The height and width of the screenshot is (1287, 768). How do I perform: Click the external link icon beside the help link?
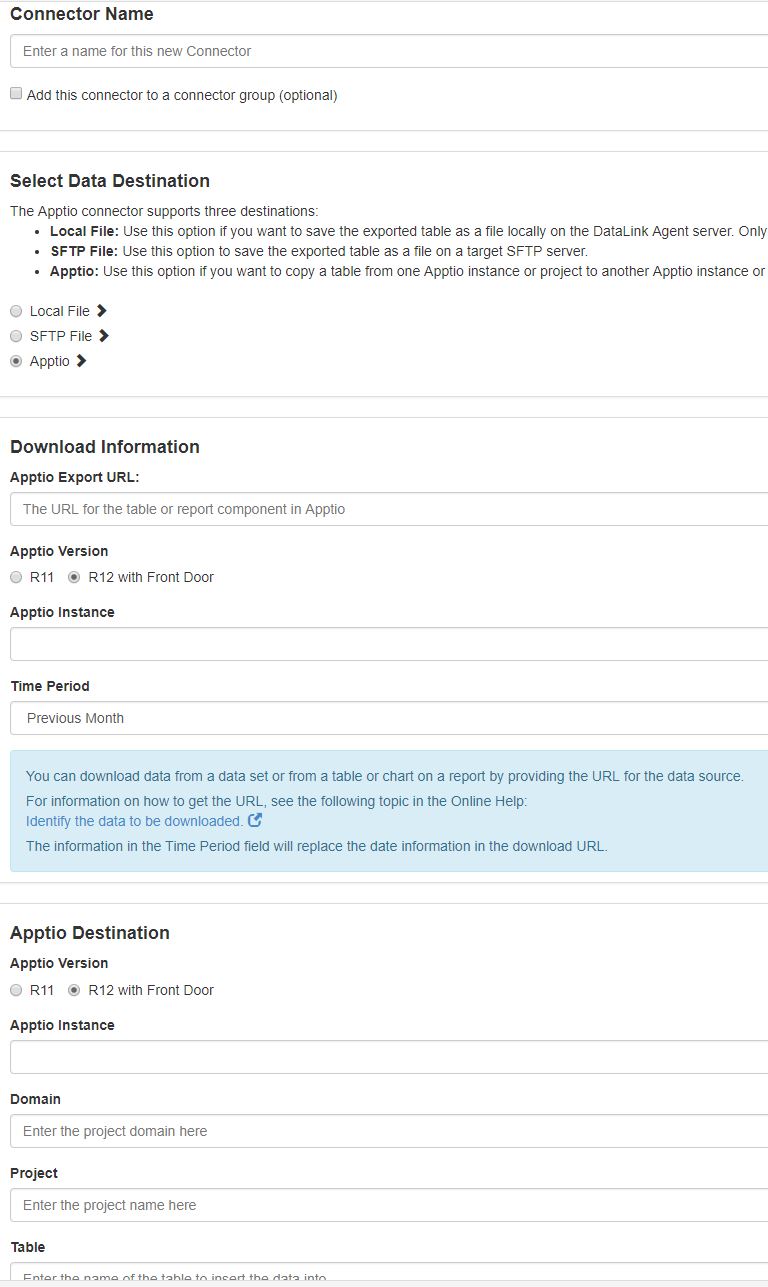click(x=255, y=820)
